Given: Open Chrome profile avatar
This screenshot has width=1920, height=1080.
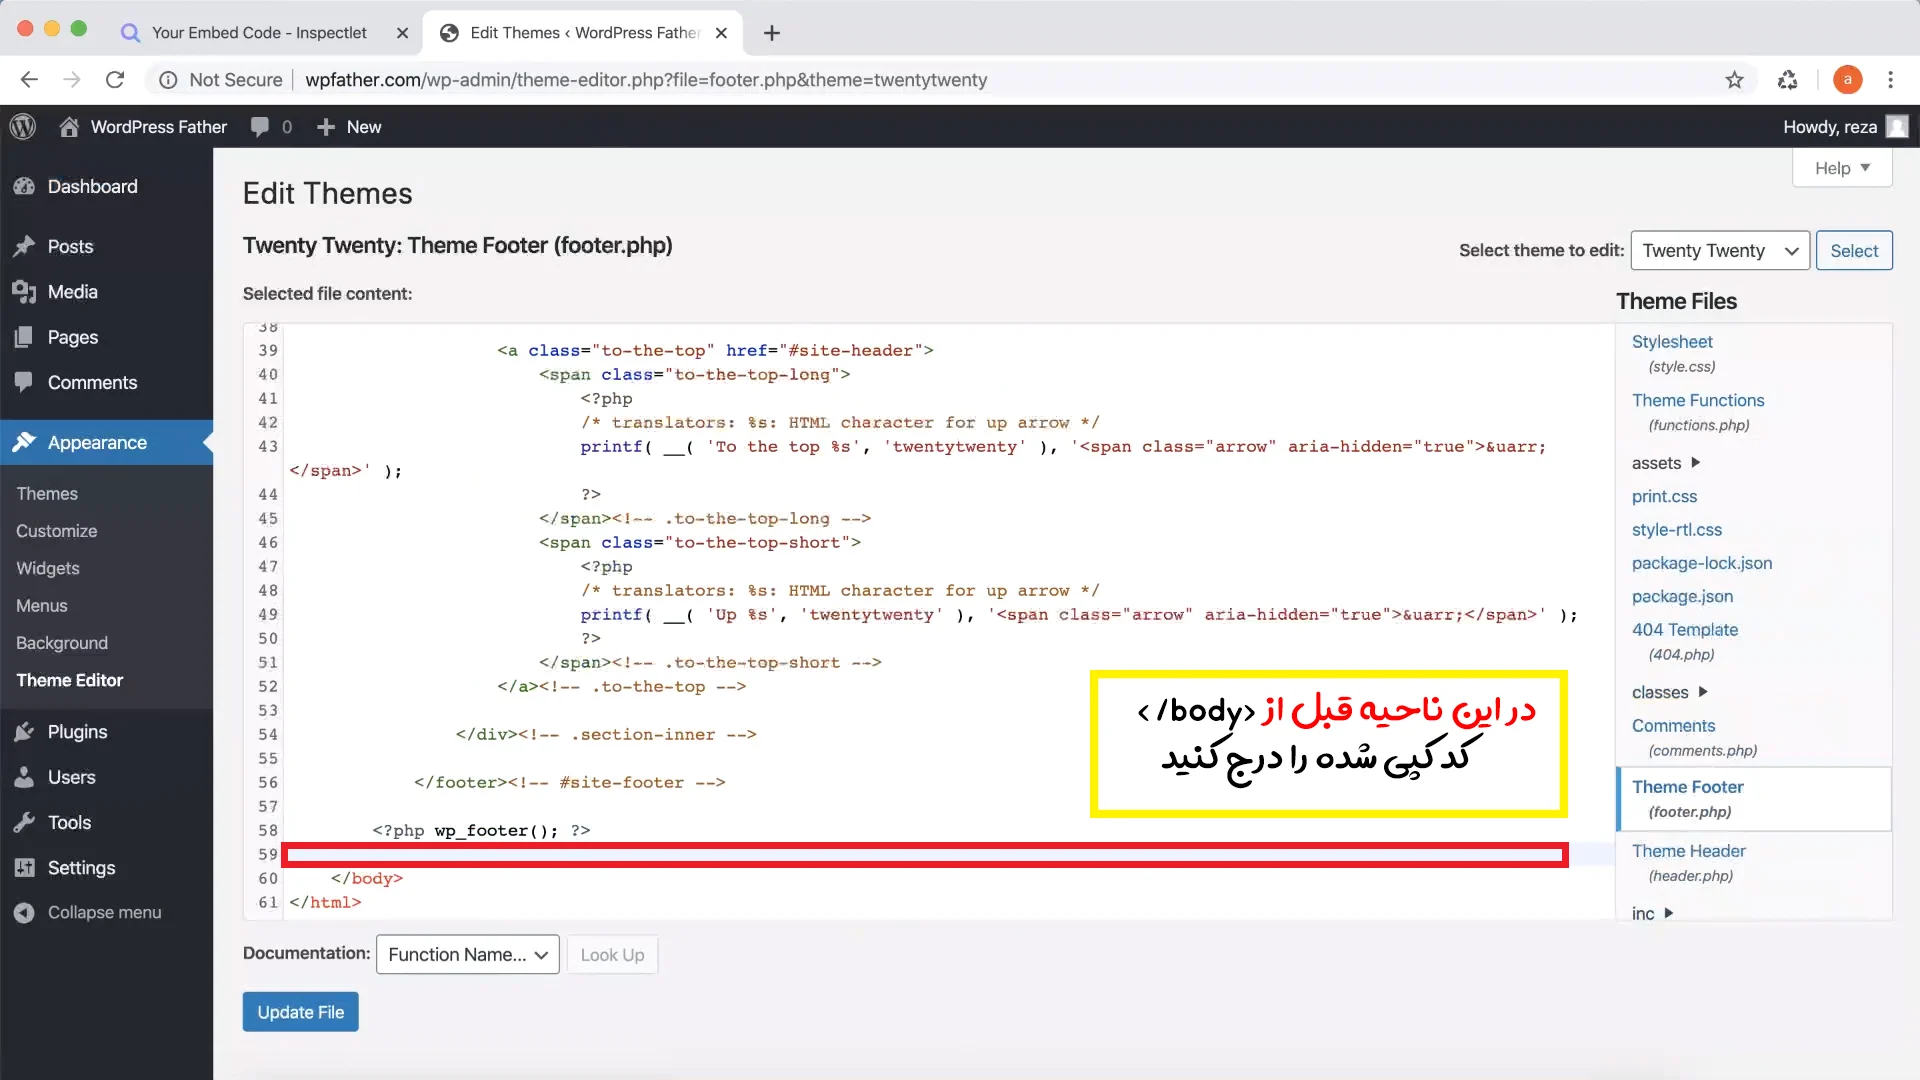Looking at the screenshot, I should pos(1847,80).
